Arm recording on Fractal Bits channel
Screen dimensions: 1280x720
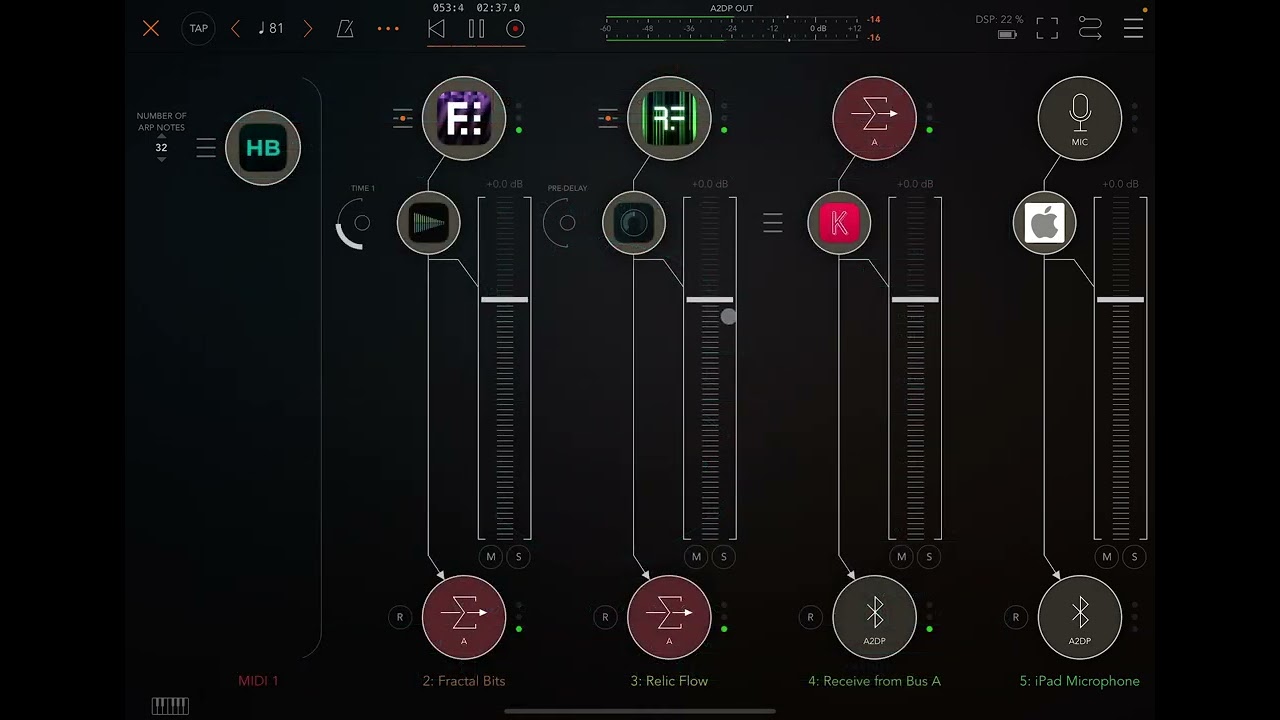(x=400, y=617)
